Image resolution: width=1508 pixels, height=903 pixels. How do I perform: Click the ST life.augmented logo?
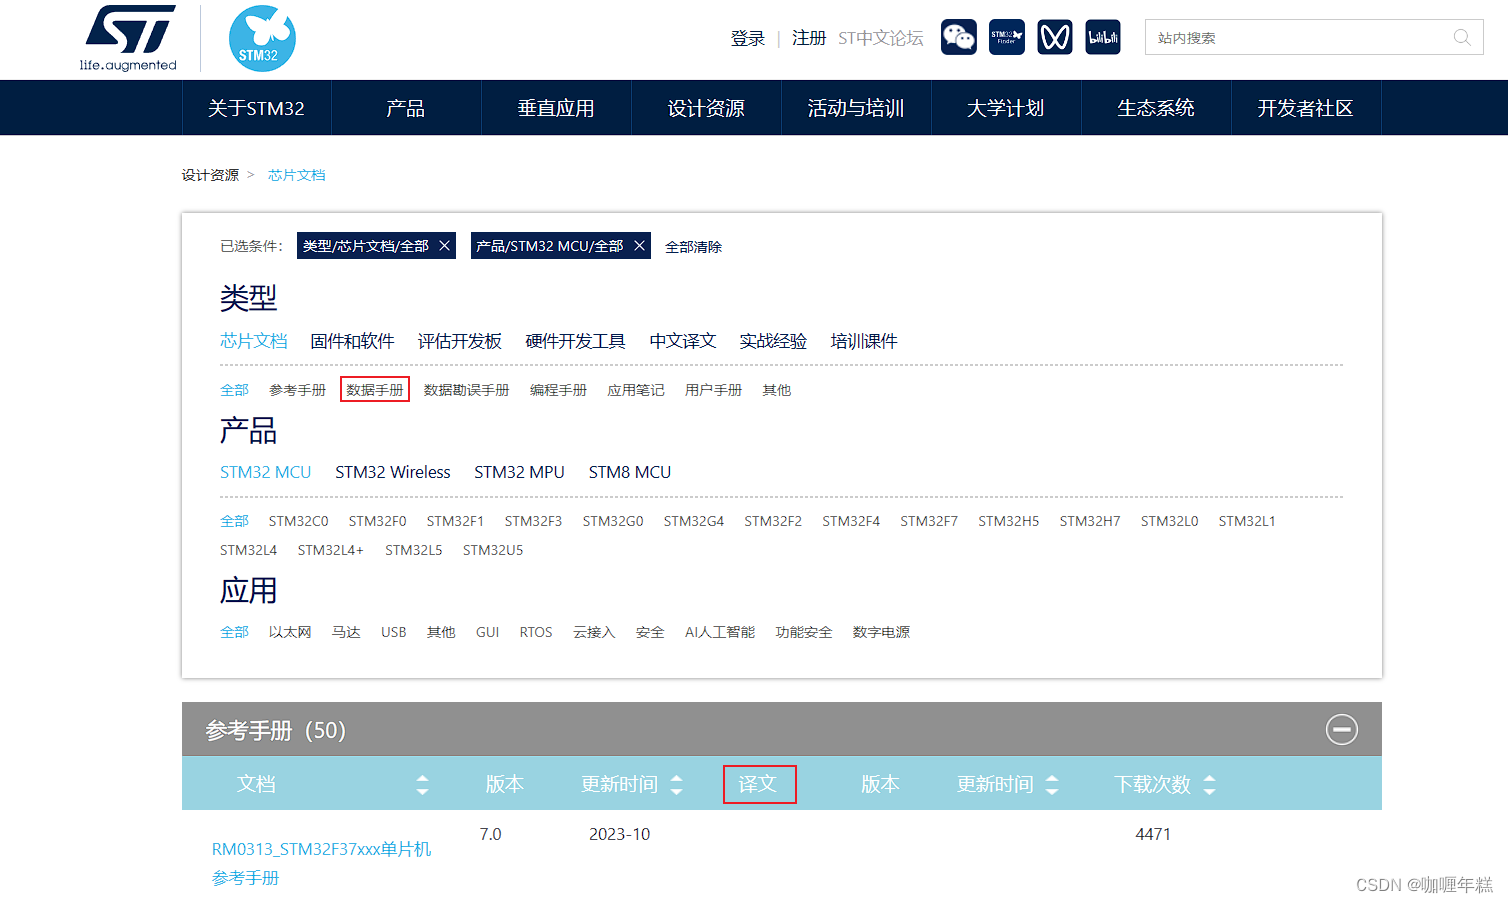pyautogui.click(x=128, y=38)
